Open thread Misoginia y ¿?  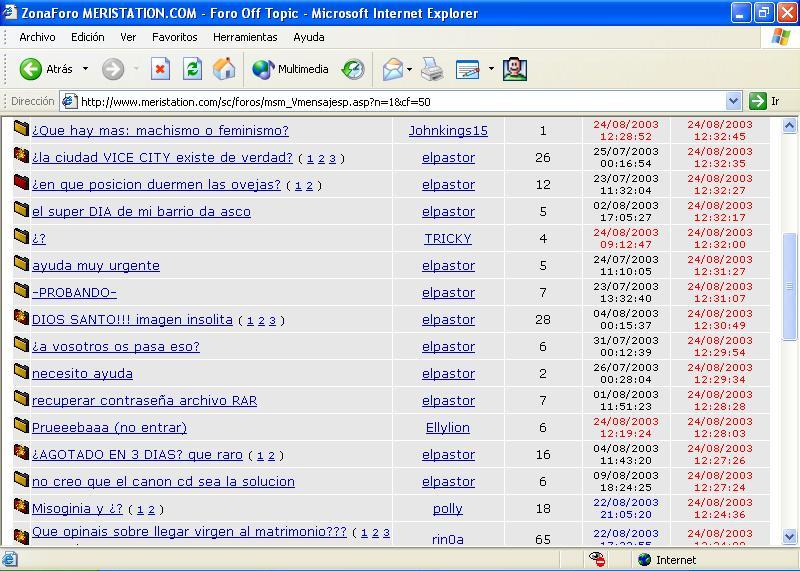(x=77, y=509)
